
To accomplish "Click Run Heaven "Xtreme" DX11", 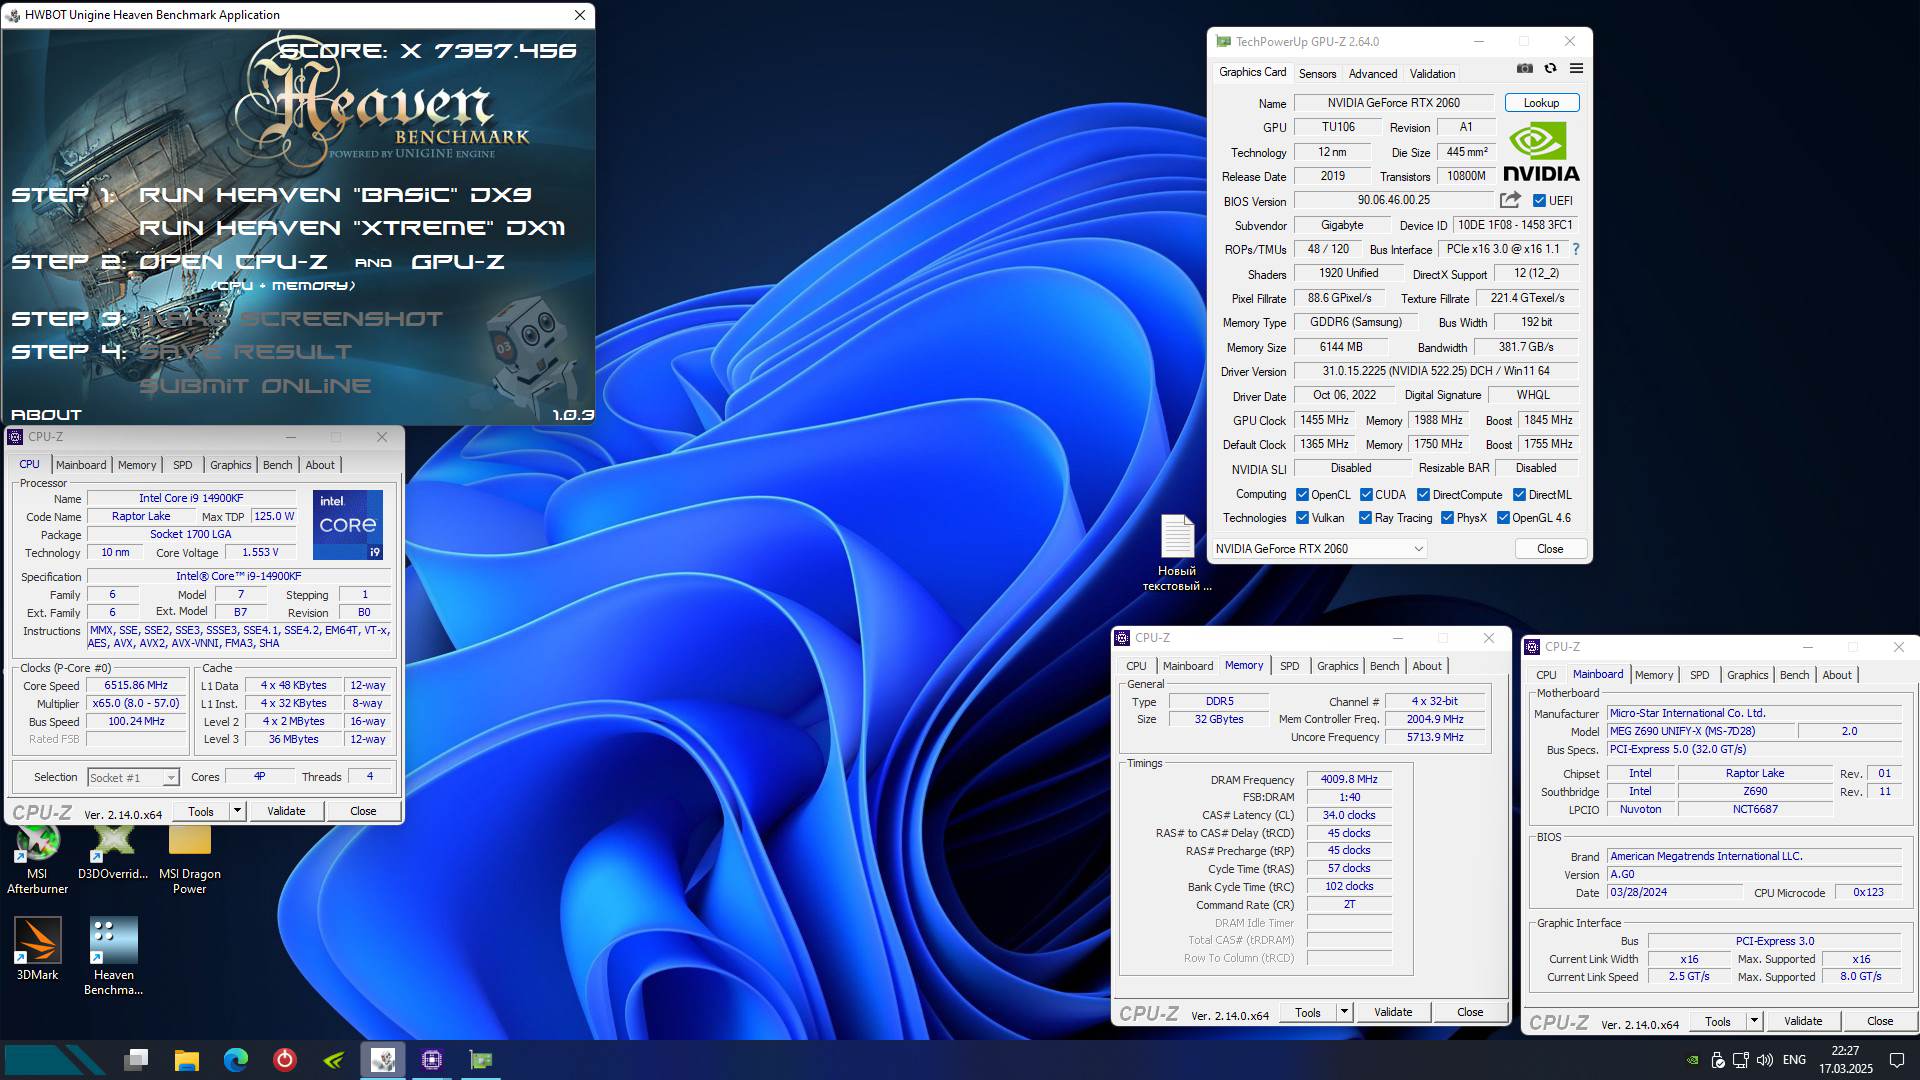I will tap(351, 228).
